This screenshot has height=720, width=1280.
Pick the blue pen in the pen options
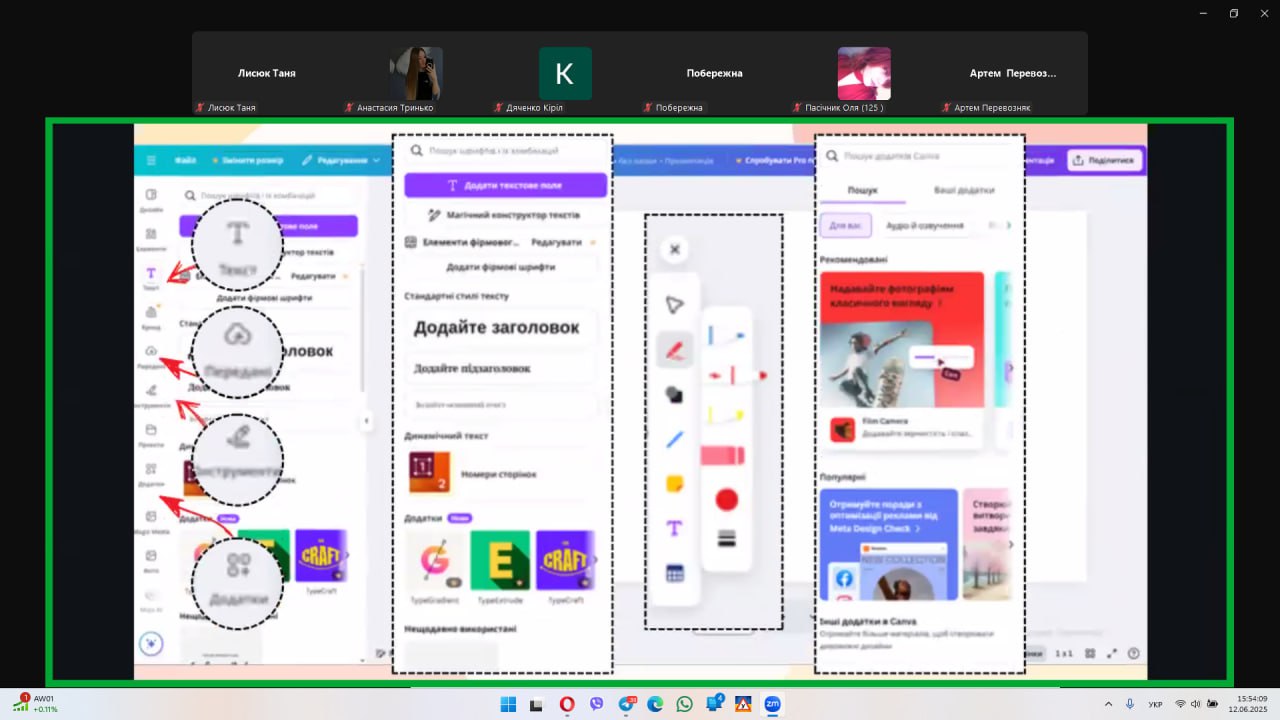[727, 337]
